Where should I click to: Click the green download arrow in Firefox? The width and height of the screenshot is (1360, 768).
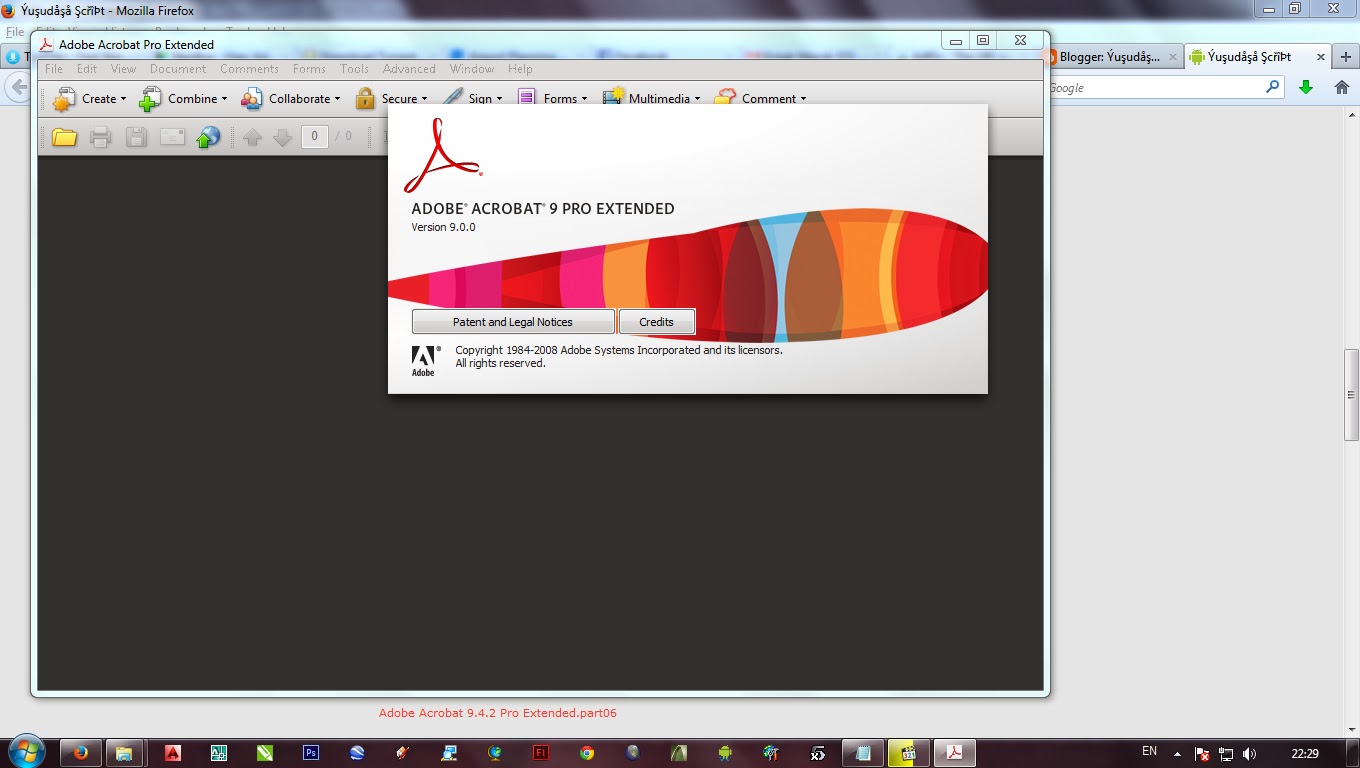click(x=1306, y=88)
